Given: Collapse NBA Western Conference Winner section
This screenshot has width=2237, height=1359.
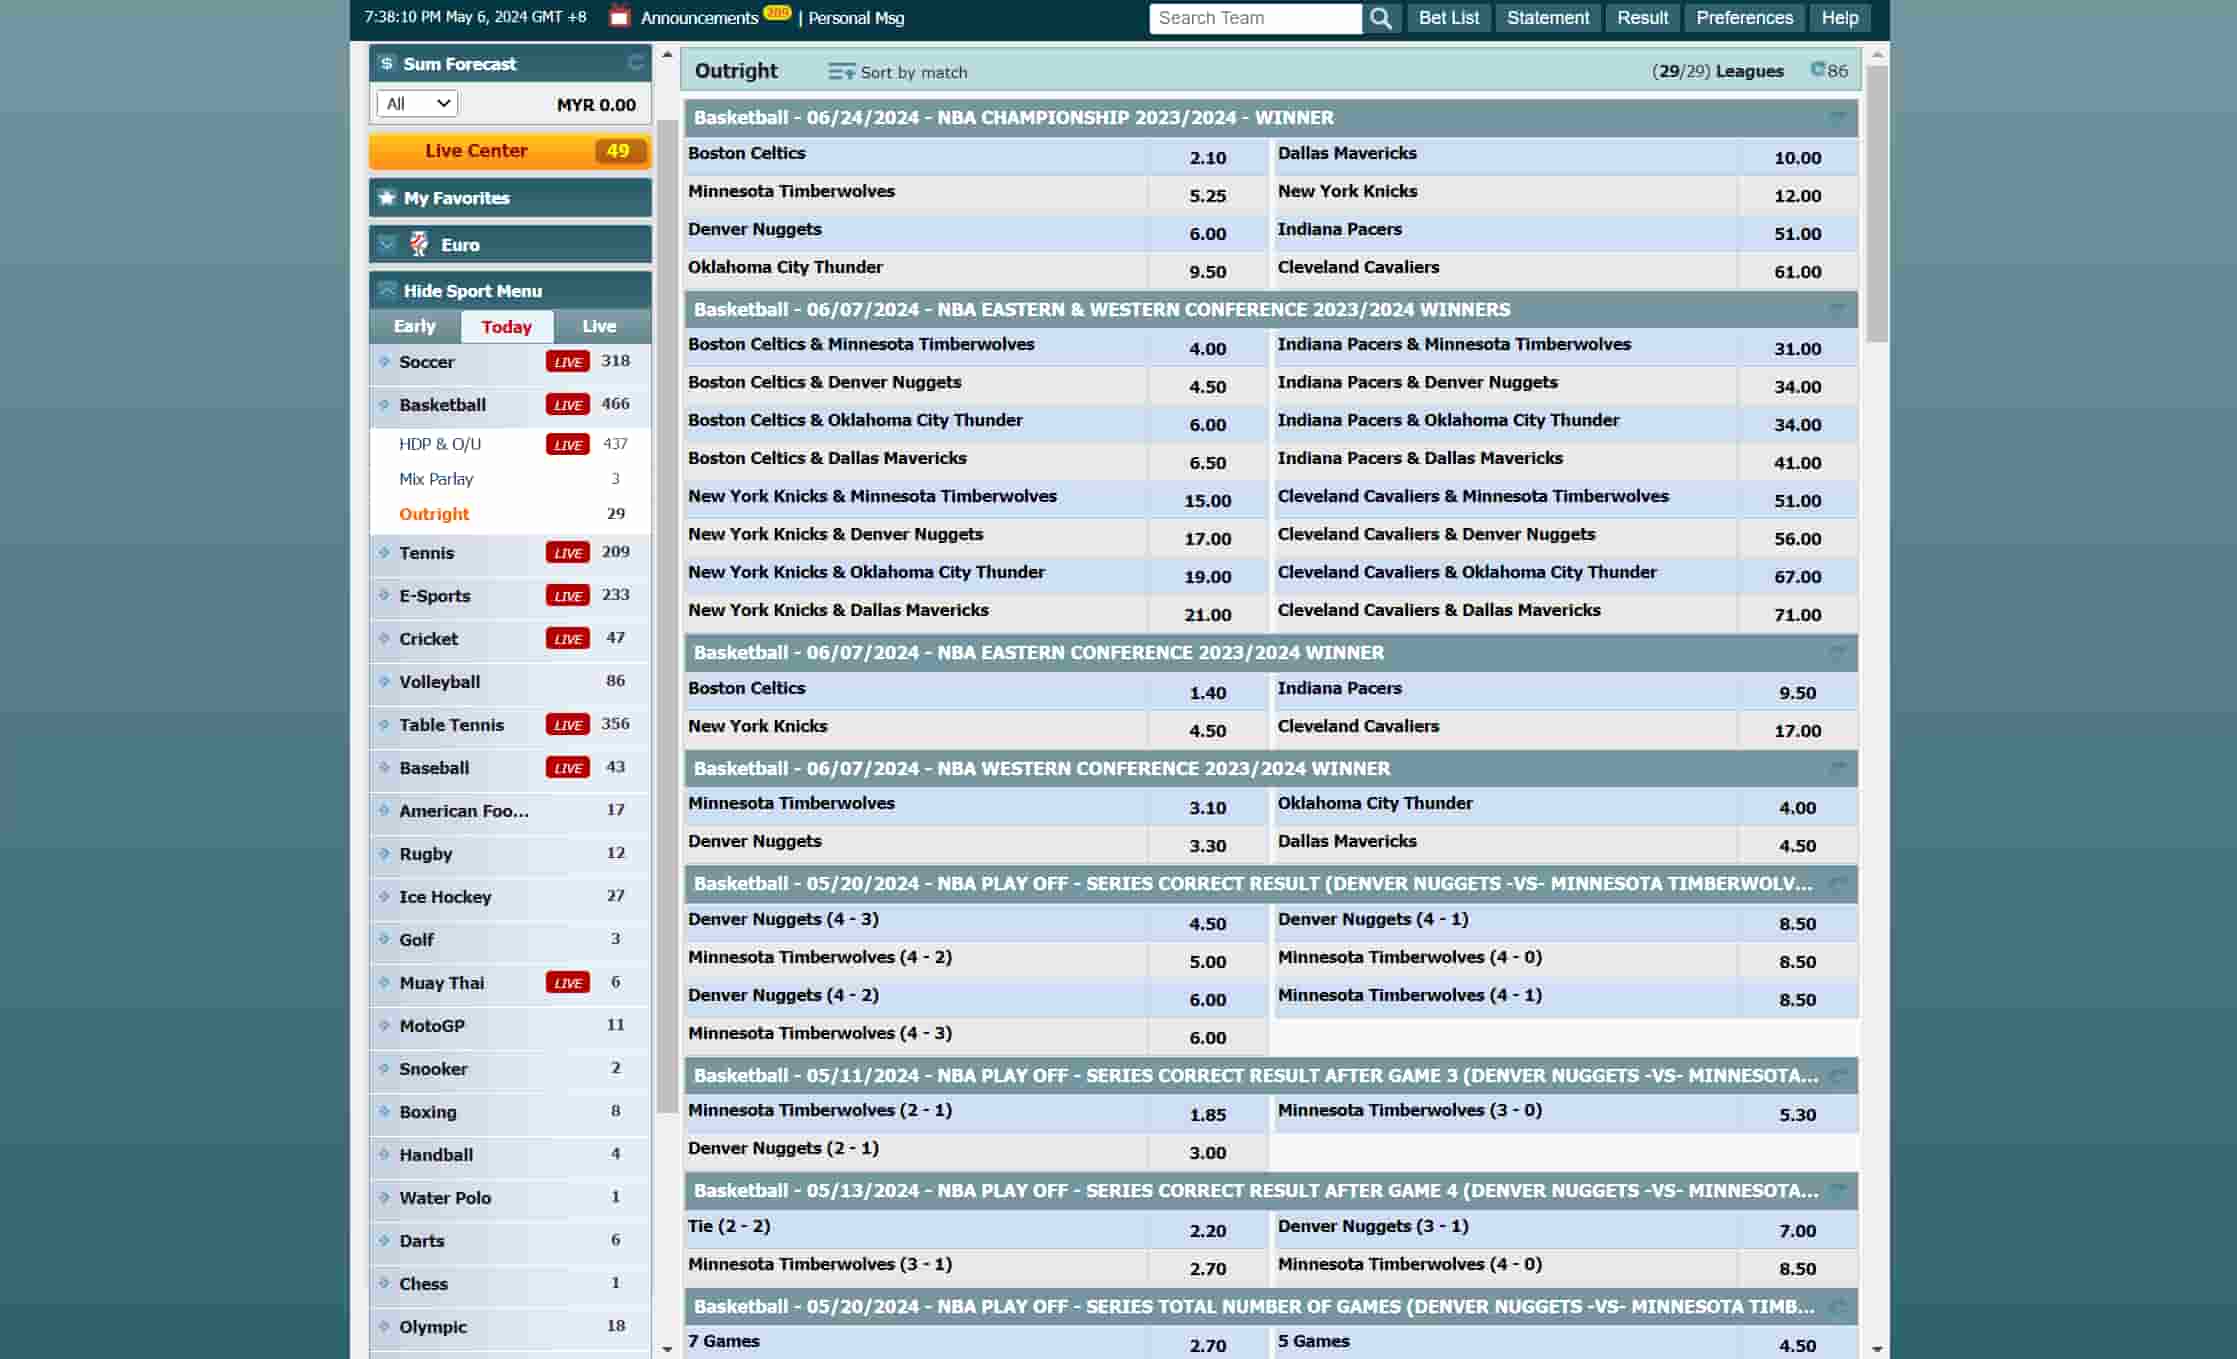Looking at the screenshot, I should (1838, 767).
